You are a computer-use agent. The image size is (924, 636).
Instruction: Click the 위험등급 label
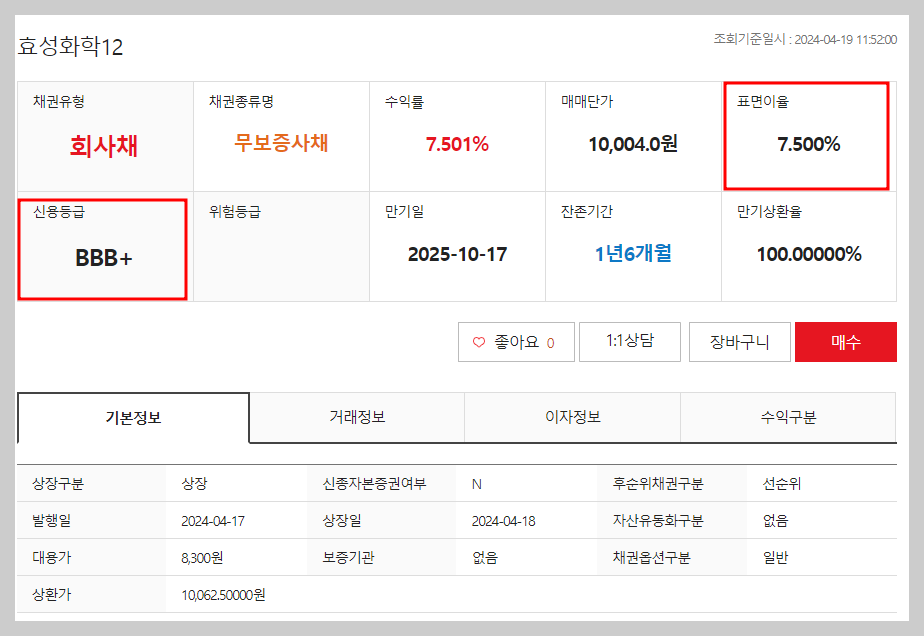[235, 212]
